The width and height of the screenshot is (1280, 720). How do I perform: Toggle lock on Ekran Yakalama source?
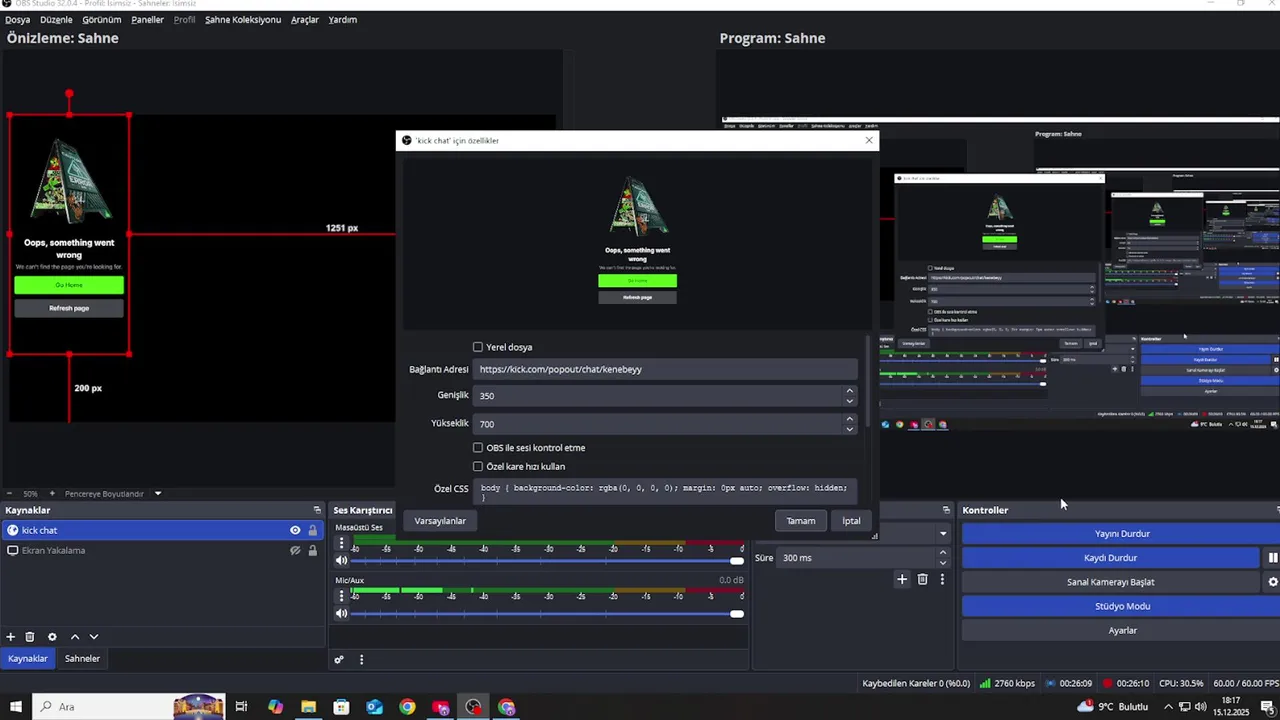point(312,550)
